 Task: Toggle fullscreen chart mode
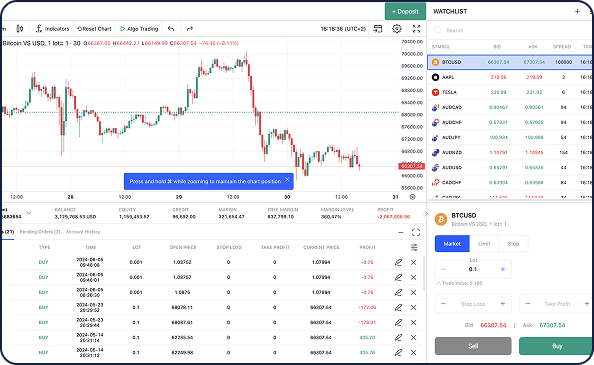[x=416, y=29]
